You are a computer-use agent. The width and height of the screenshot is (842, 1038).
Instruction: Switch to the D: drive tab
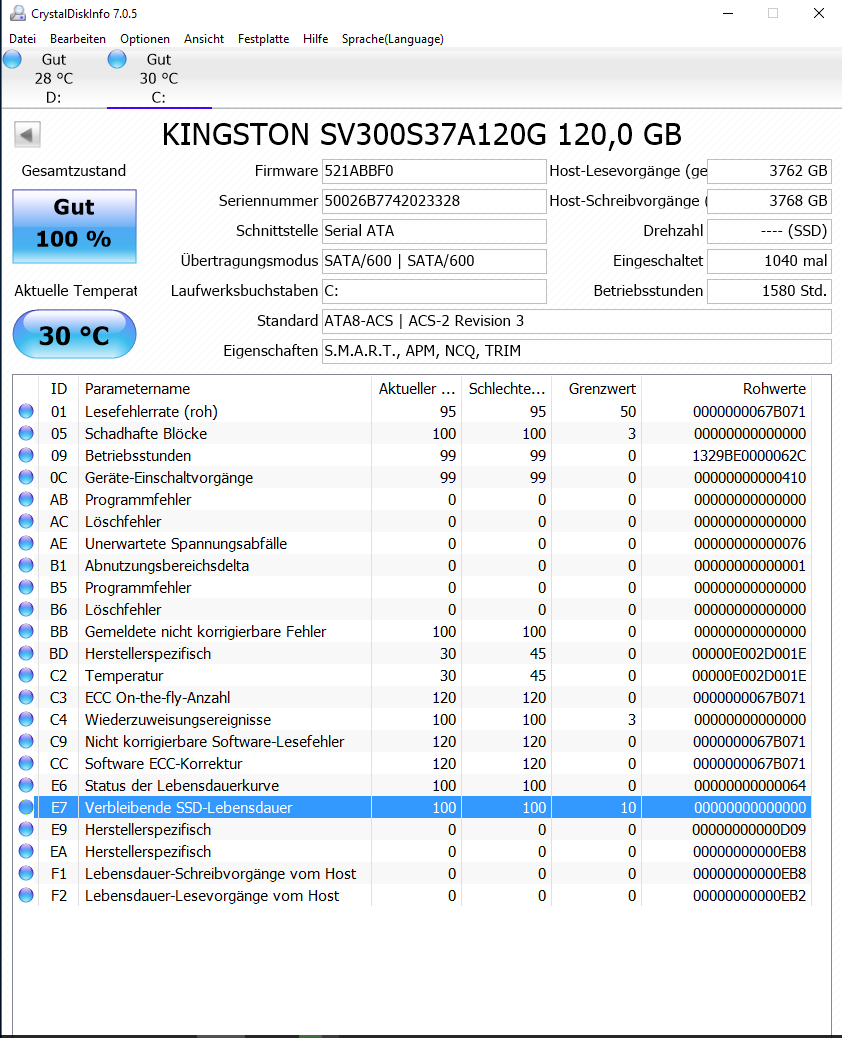click(54, 79)
